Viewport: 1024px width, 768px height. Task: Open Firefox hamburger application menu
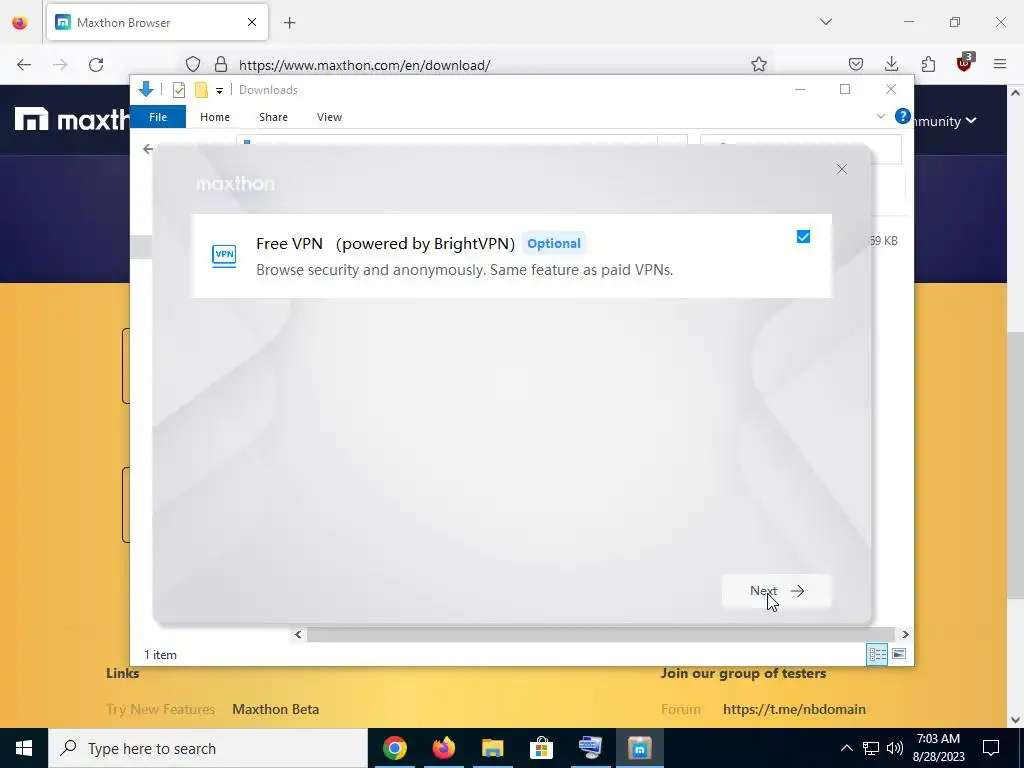pos(1000,64)
